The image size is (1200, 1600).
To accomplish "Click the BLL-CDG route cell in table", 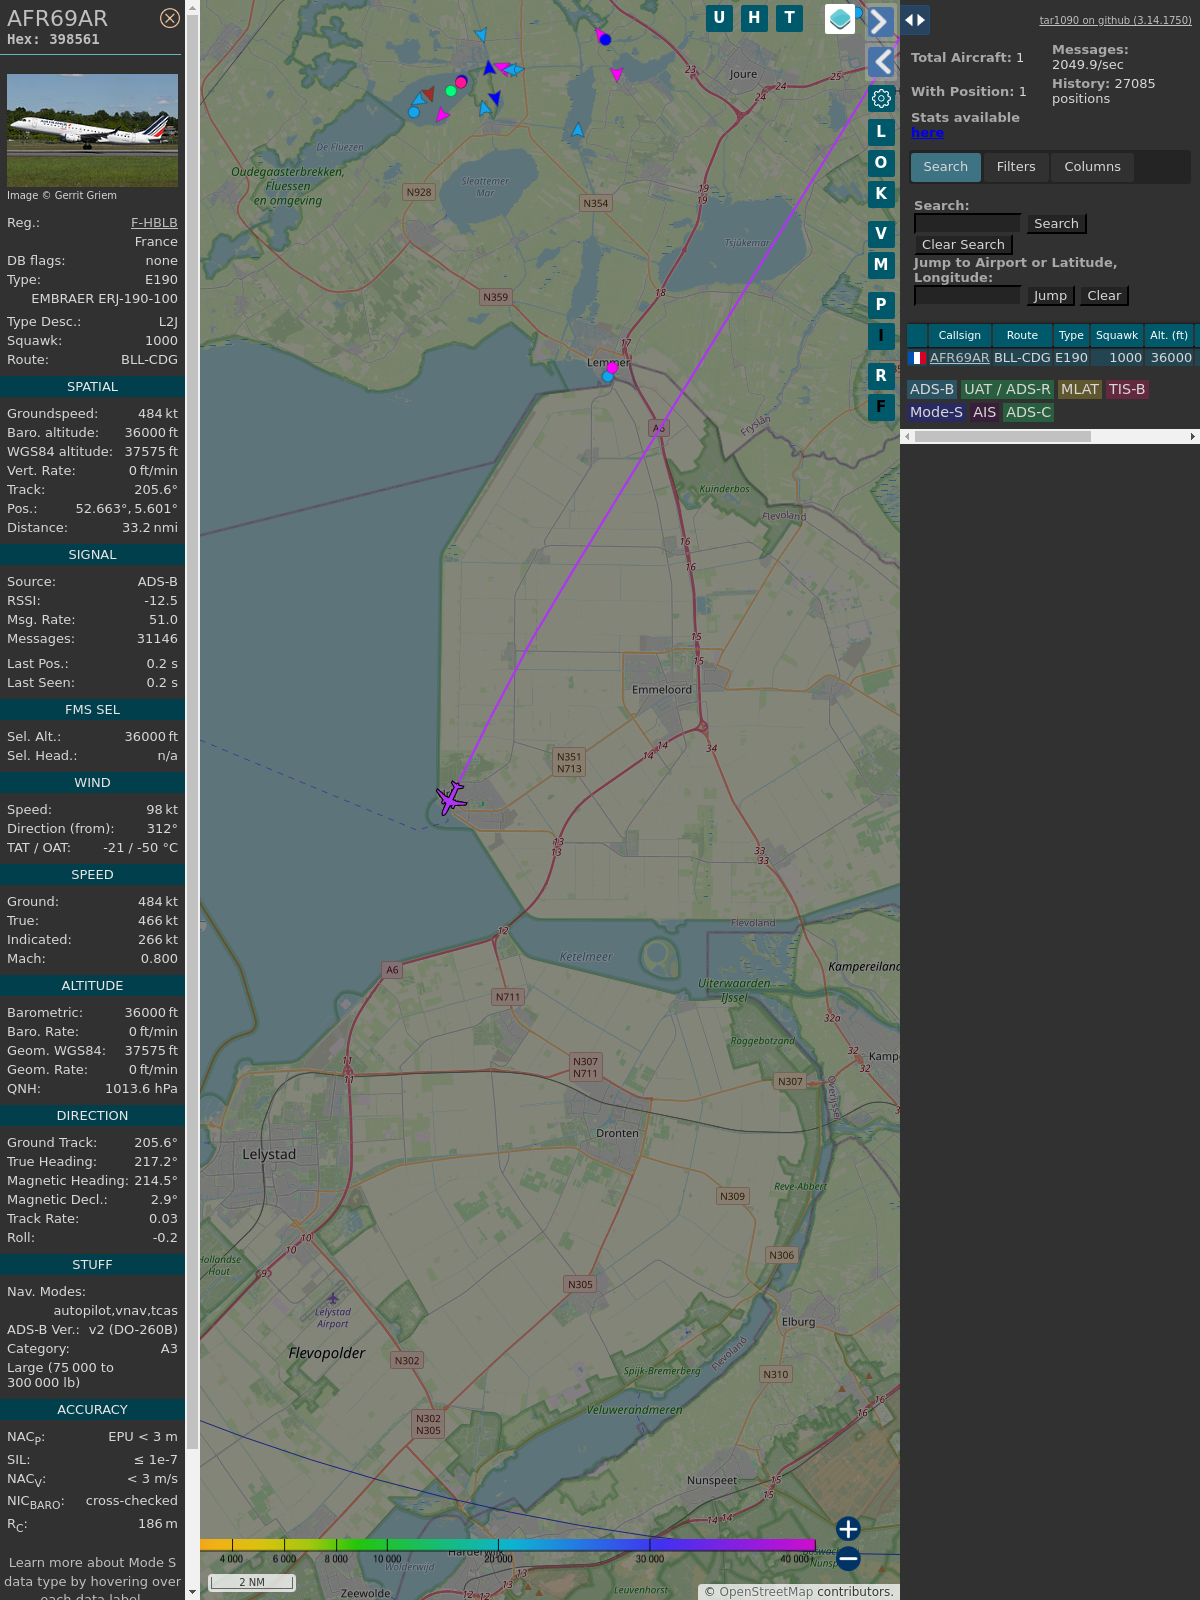I will point(1022,357).
